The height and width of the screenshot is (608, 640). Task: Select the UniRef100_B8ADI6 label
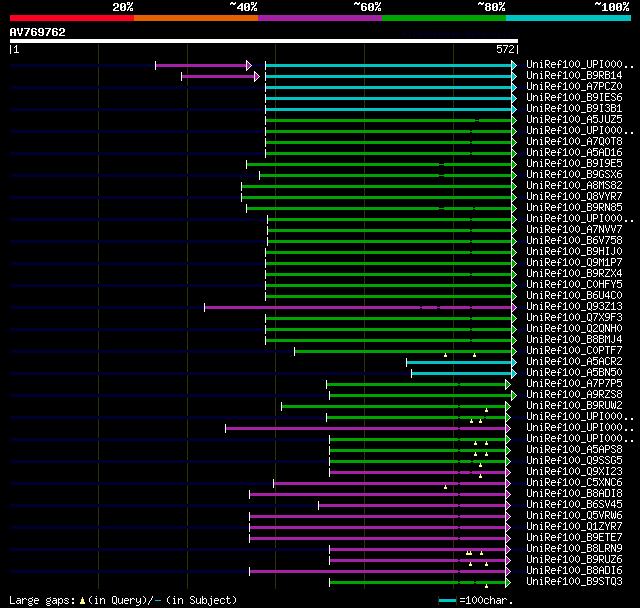(574, 571)
